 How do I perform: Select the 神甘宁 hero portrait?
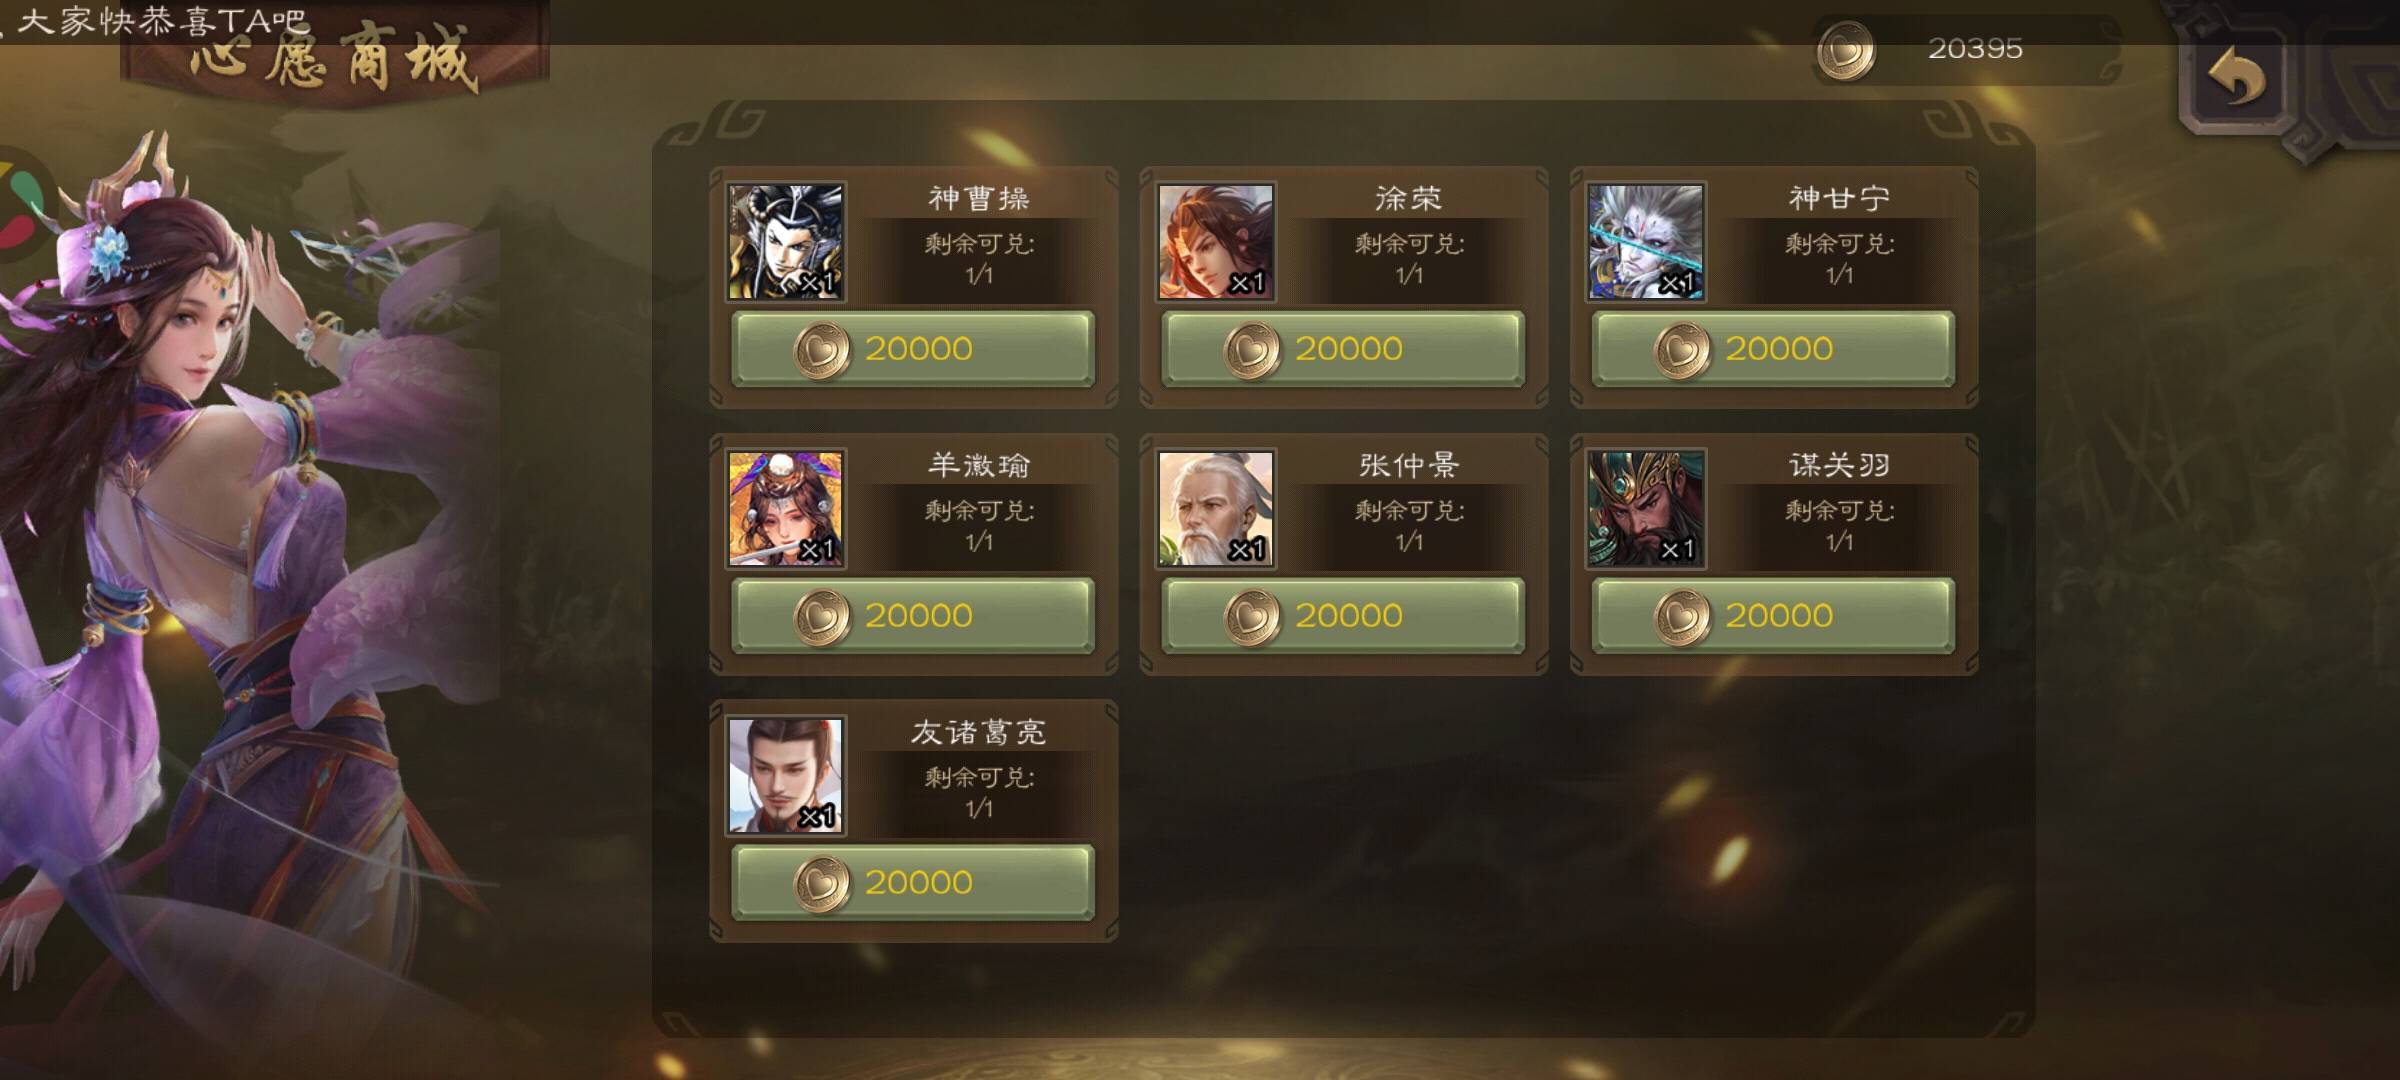tap(1646, 242)
